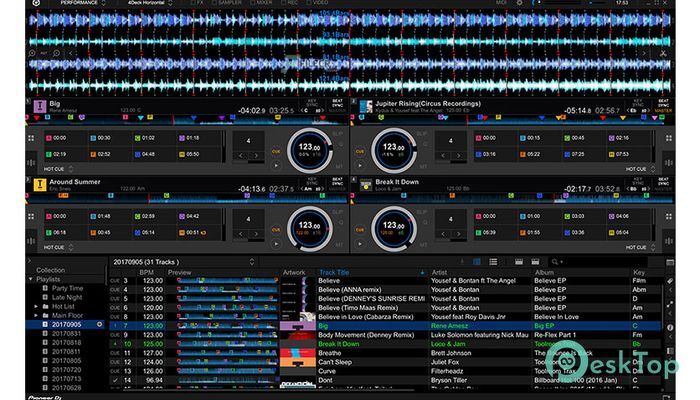The image size is (700, 400).
Task: Open the 4Deck Horizontal layout dropdown
Action: (x=150, y=3)
